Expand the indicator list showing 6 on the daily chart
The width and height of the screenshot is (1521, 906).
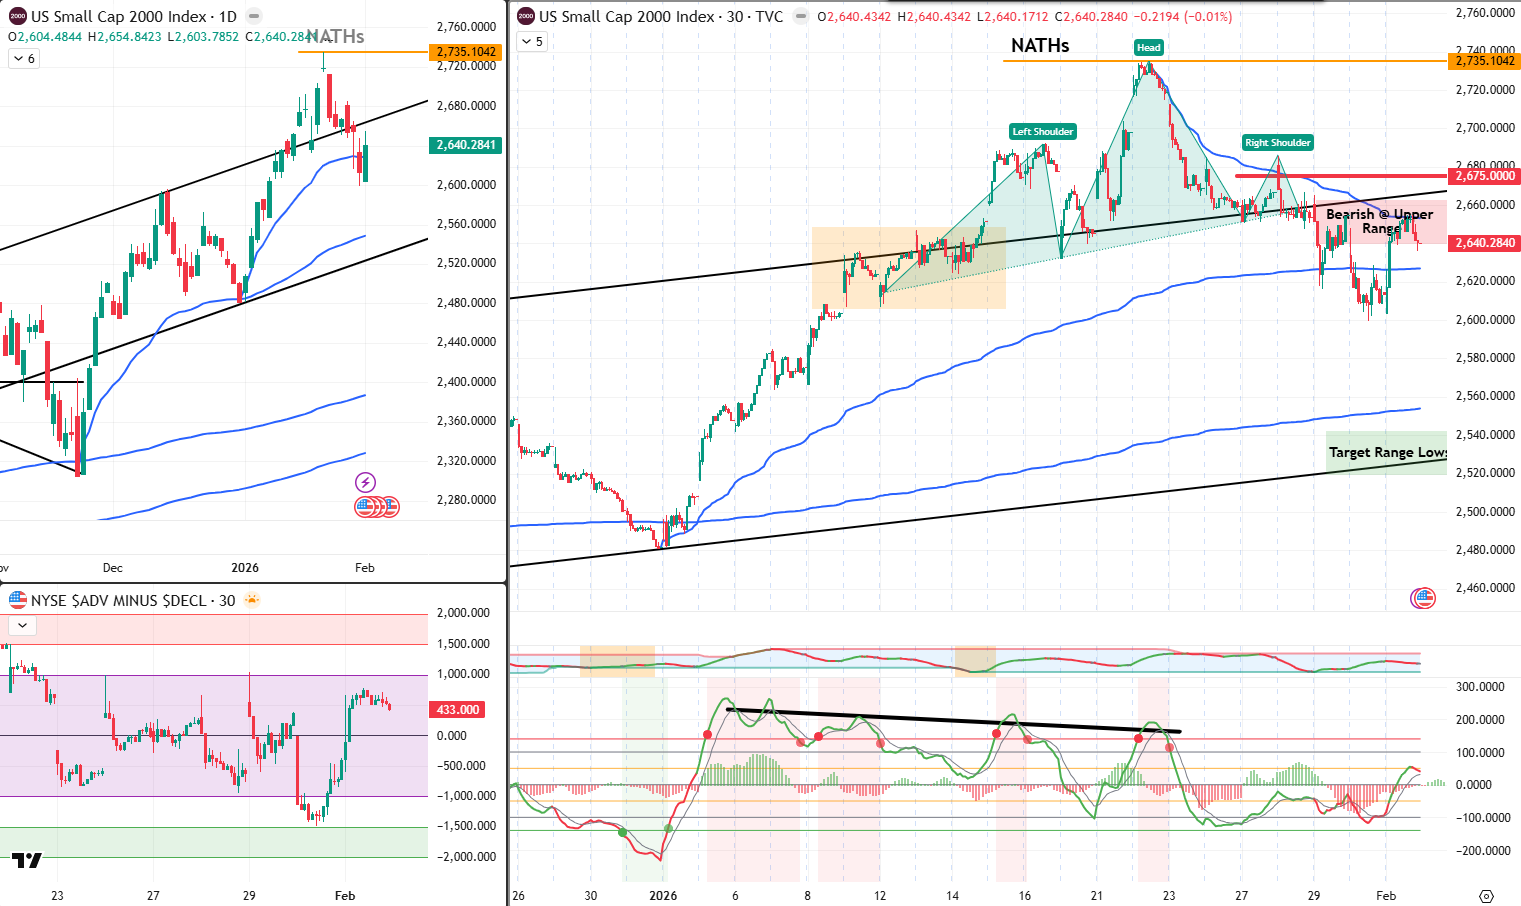point(22,58)
